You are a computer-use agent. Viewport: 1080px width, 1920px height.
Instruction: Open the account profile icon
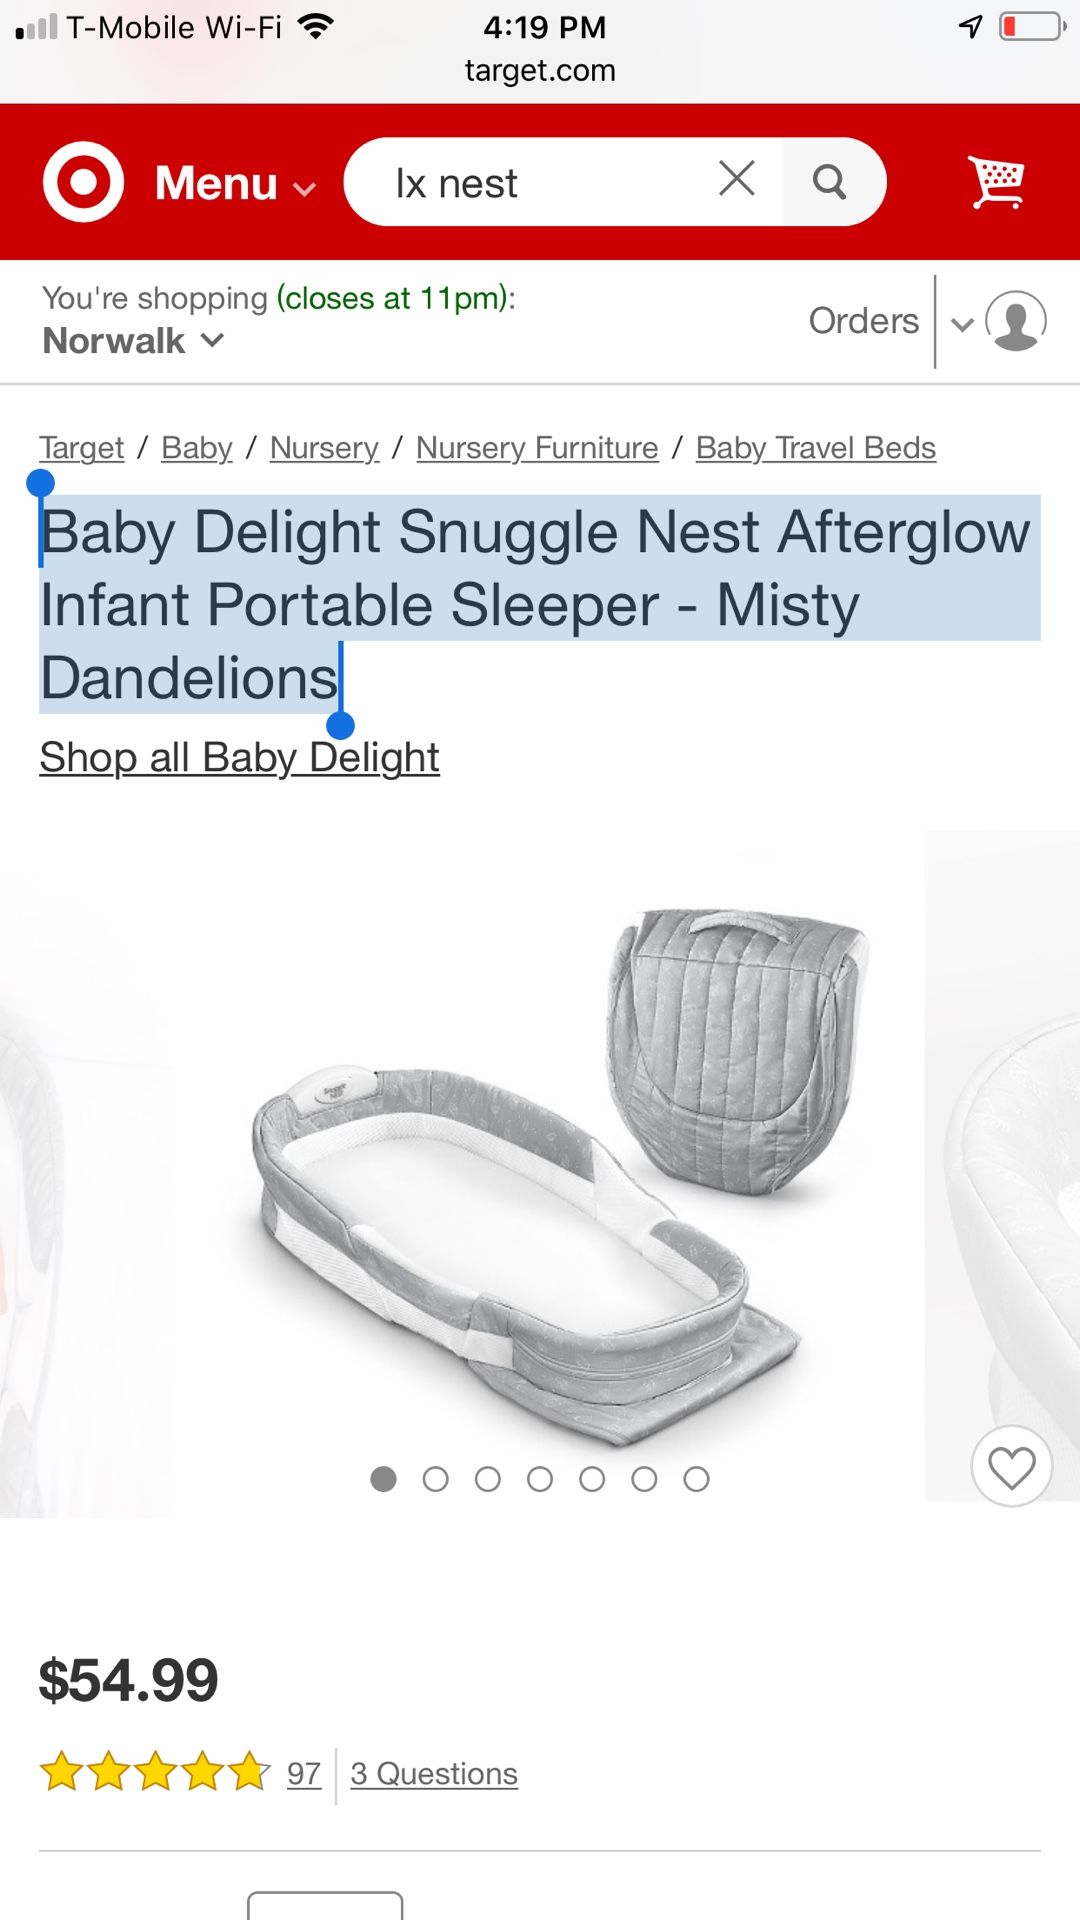(1016, 321)
